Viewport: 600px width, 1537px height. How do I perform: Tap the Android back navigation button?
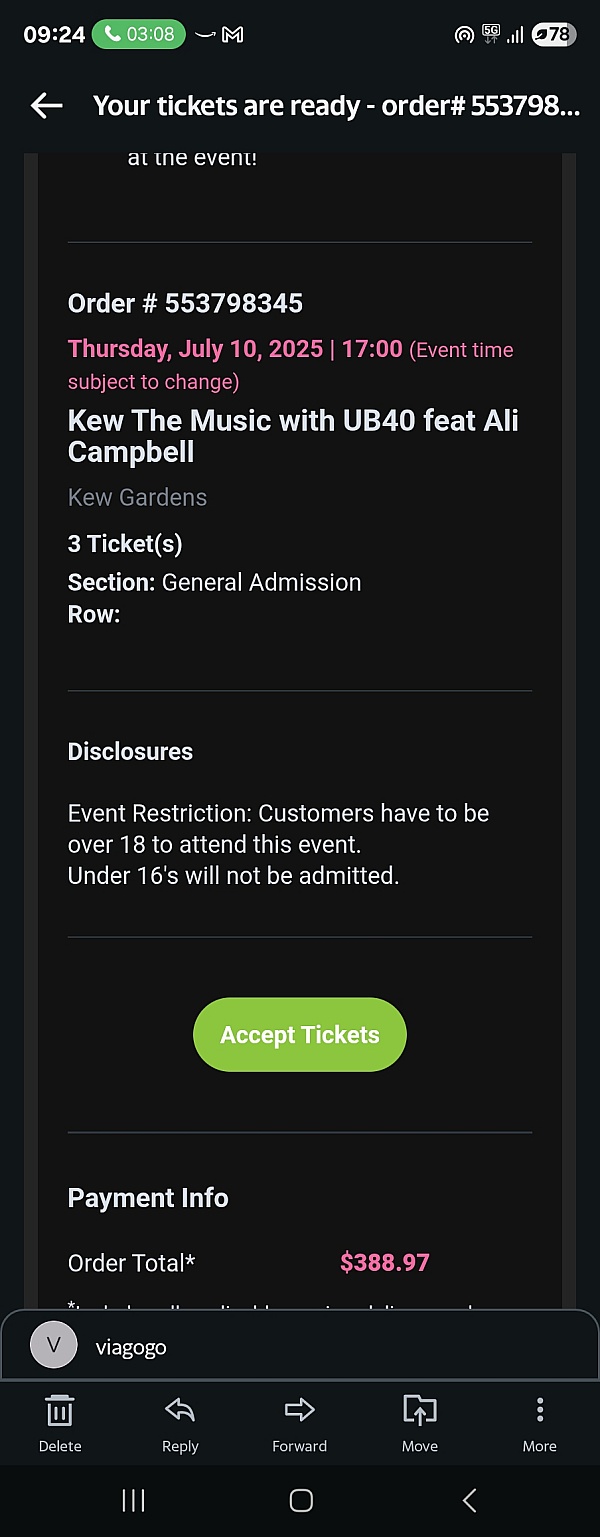tap(469, 1500)
